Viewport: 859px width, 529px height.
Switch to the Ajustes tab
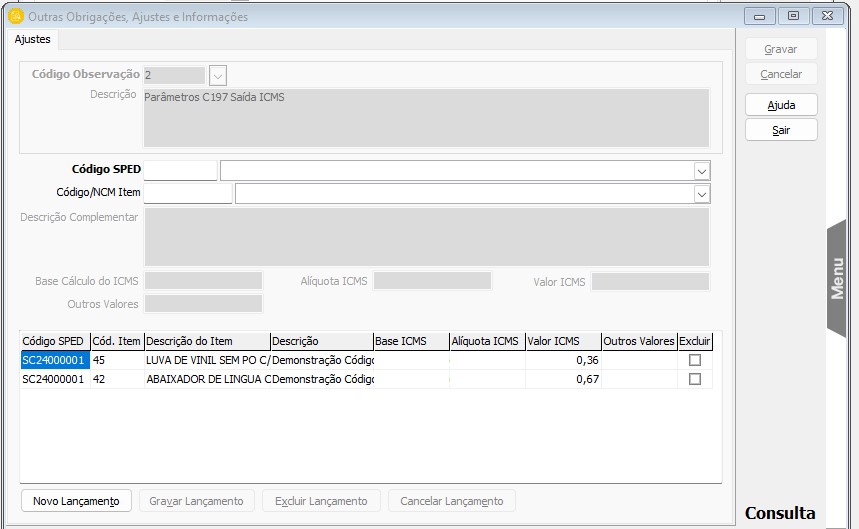33,39
